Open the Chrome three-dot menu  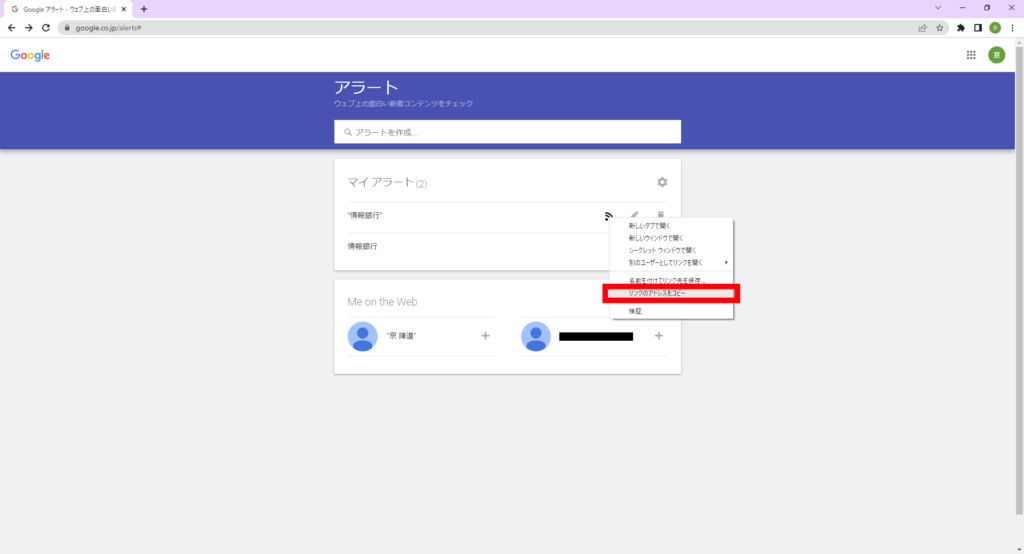(1012, 28)
